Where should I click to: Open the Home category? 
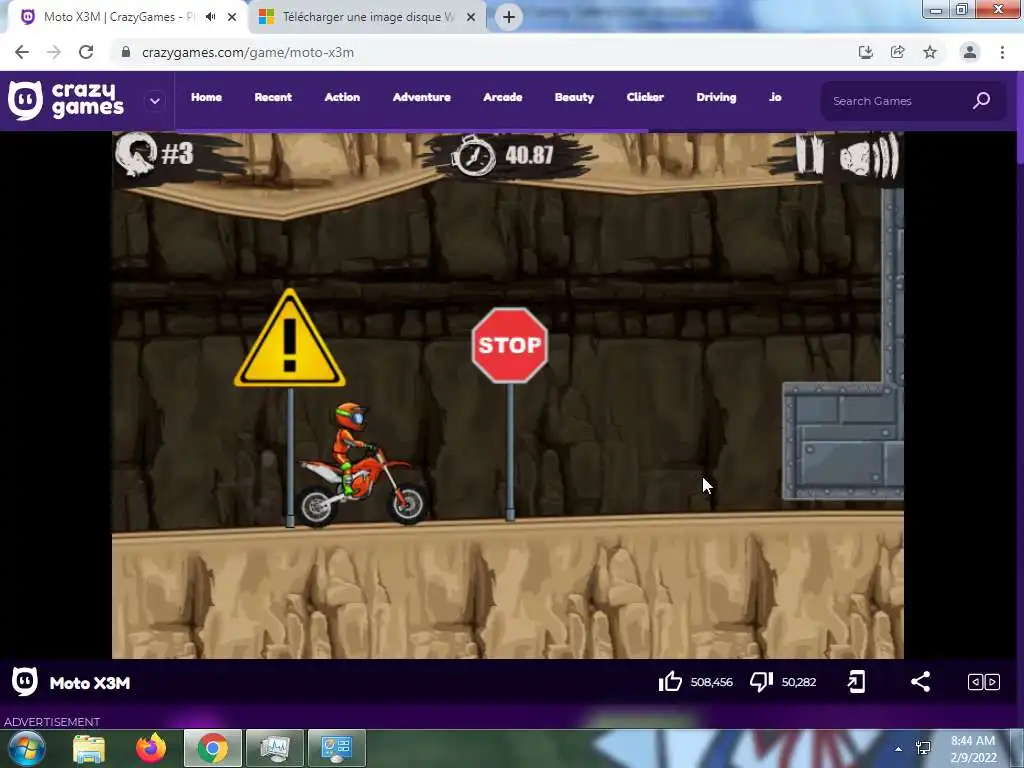(206, 97)
